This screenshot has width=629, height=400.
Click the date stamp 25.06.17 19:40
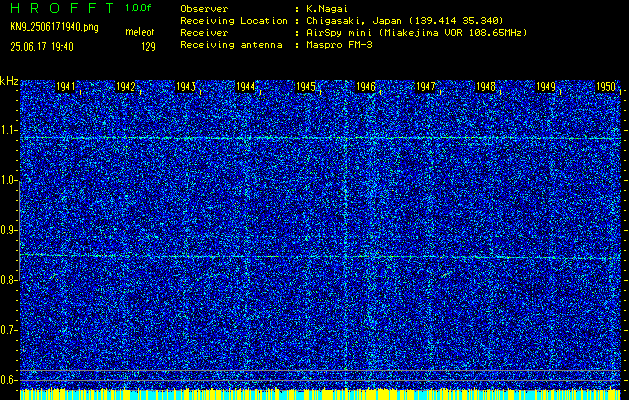click(x=42, y=47)
